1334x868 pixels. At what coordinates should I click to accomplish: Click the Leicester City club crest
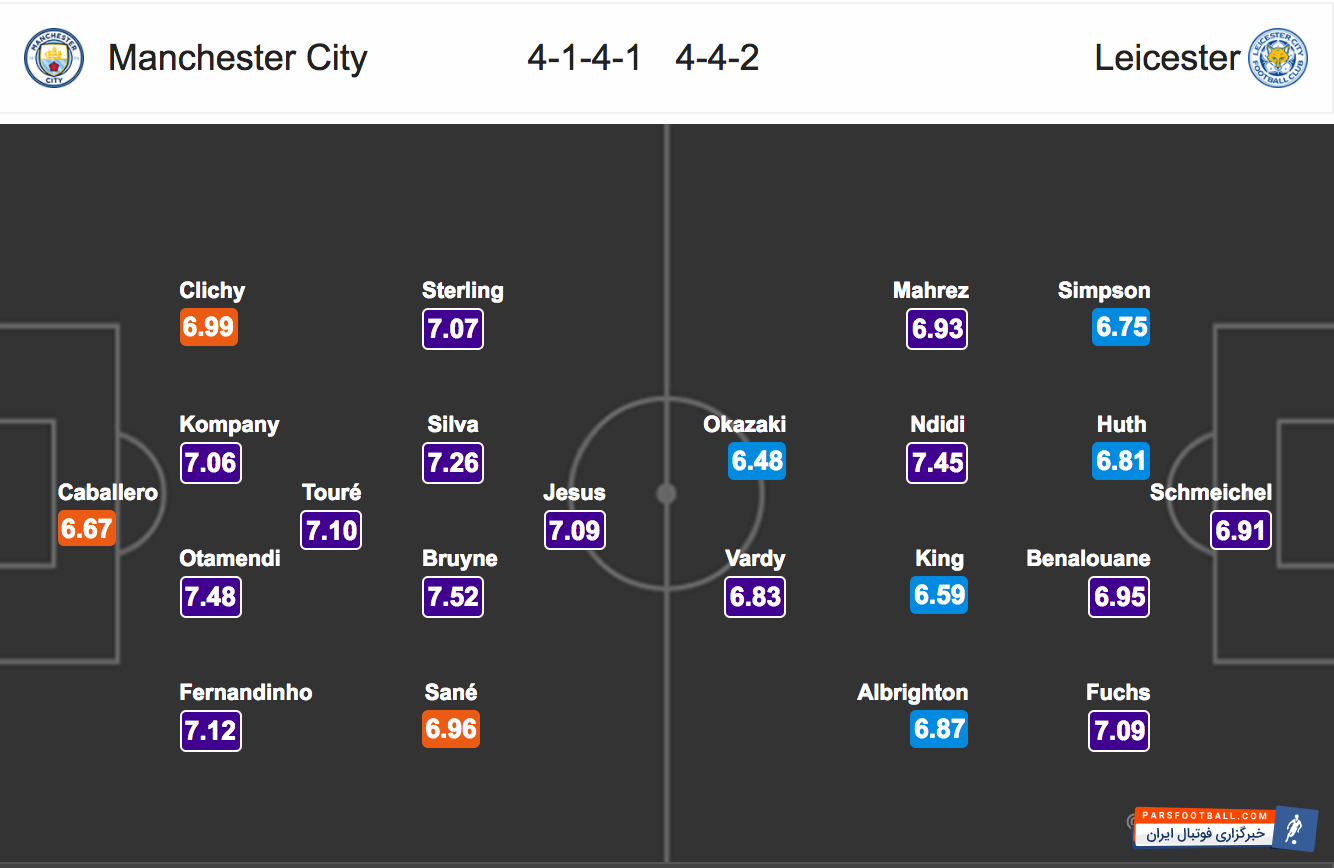(1278, 58)
